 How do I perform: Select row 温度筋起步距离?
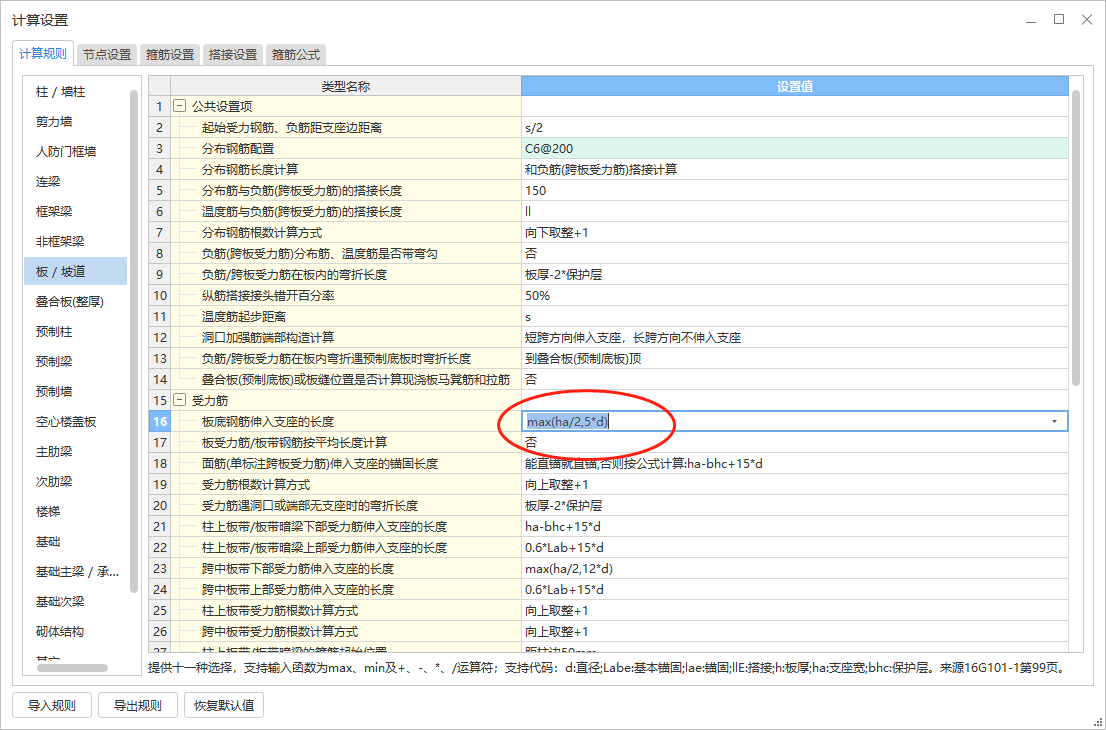(346, 317)
